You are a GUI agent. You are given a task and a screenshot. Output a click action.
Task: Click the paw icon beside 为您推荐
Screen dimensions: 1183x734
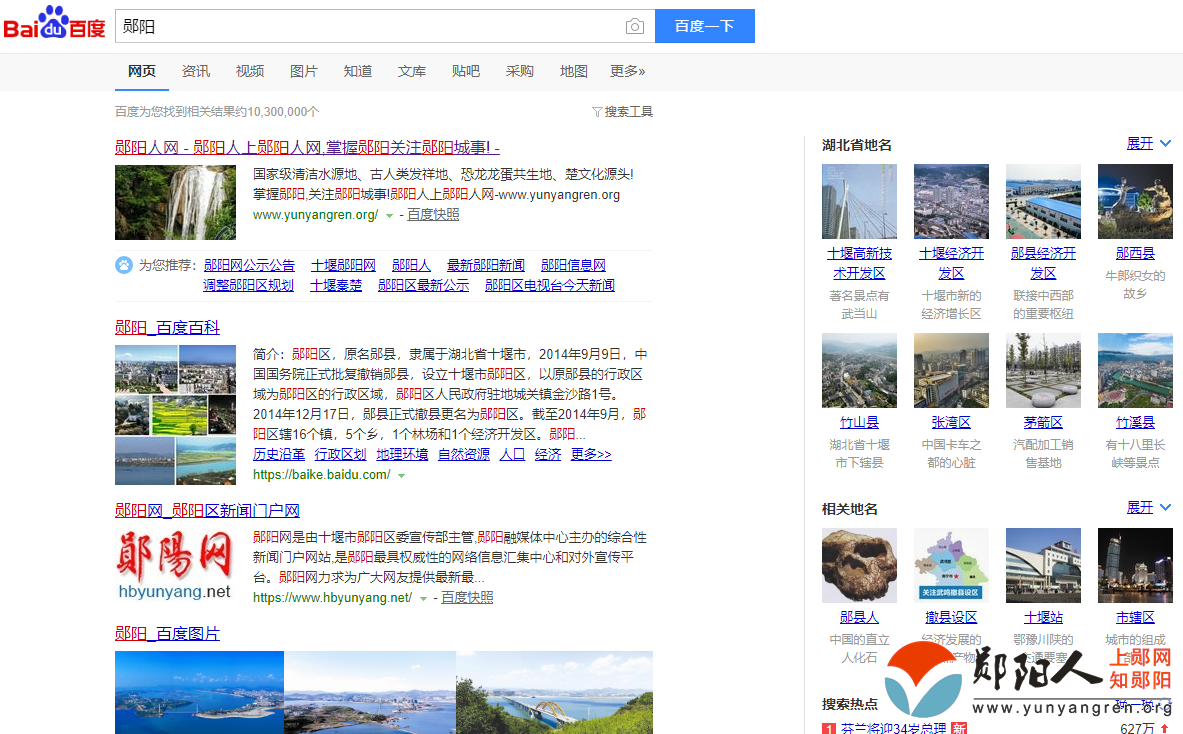(x=124, y=265)
